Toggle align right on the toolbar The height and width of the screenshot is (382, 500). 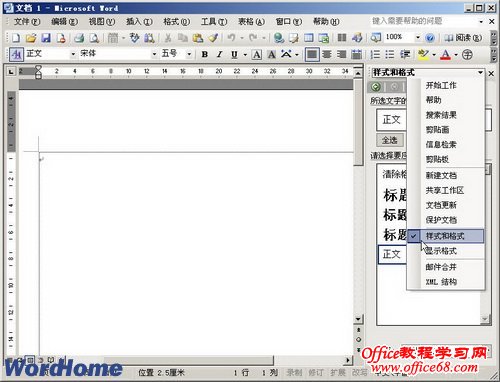click(342, 54)
